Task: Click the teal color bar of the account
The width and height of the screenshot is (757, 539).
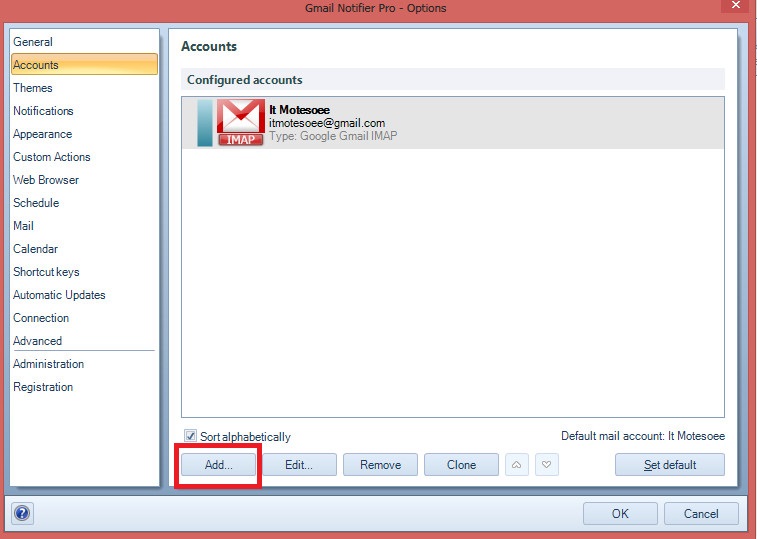Action: click(205, 123)
